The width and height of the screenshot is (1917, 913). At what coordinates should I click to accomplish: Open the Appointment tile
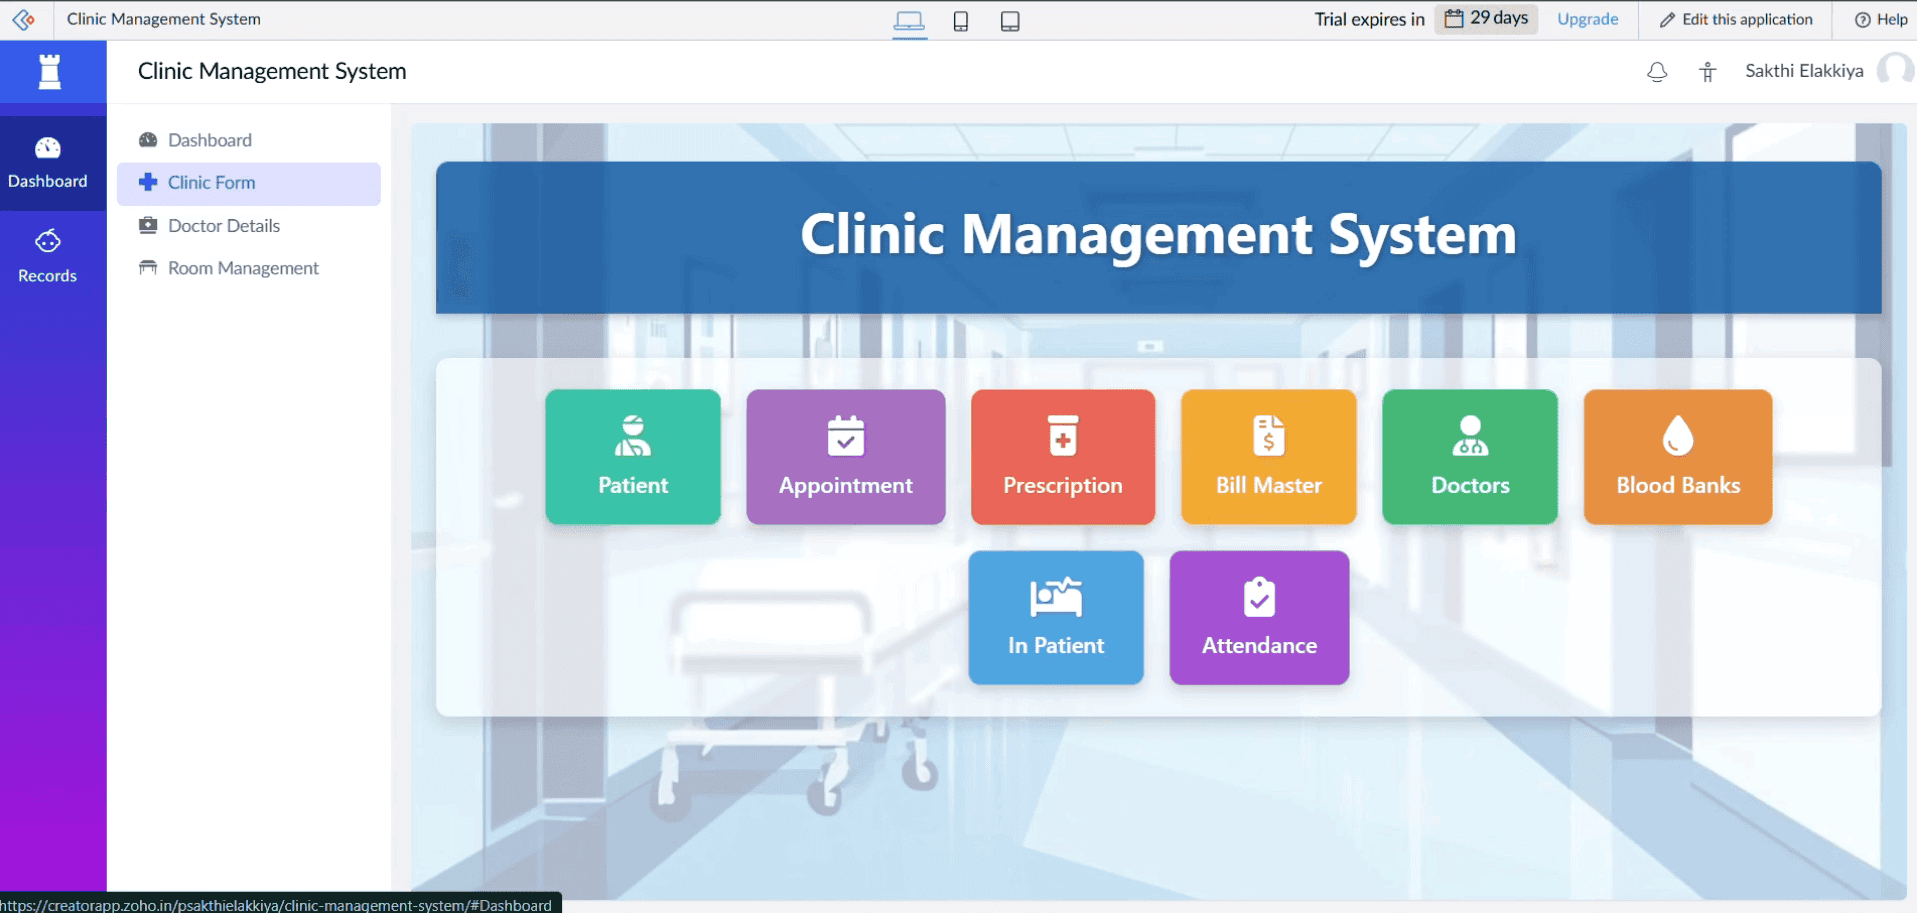(x=846, y=457)
